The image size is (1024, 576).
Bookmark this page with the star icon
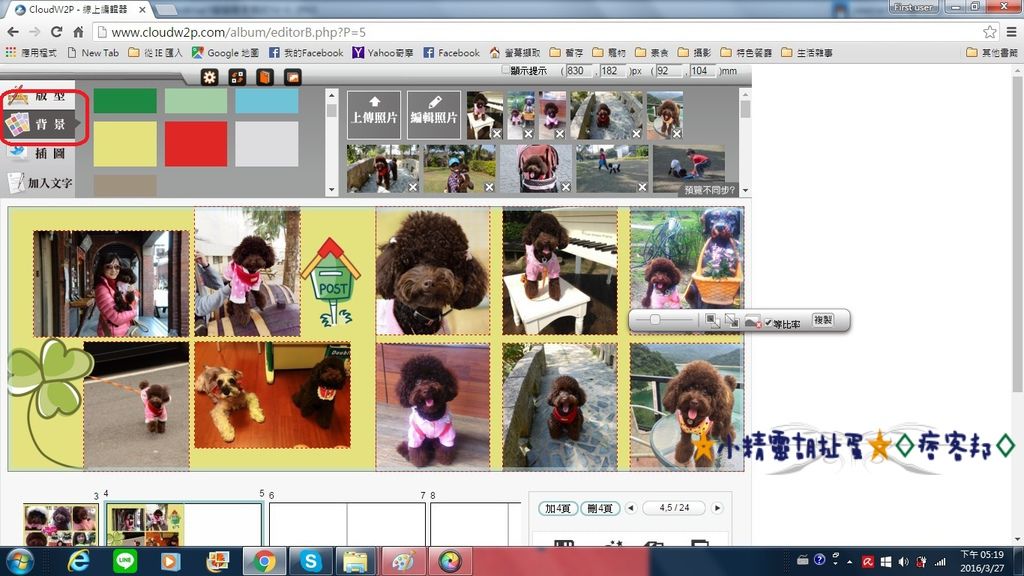(x=989, y=32)
